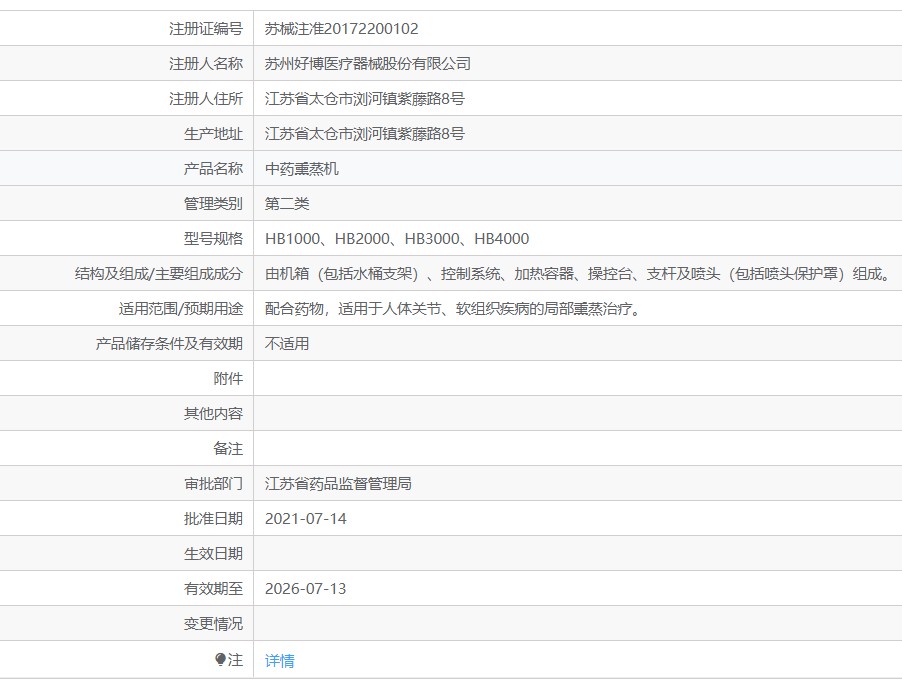
Task: Click the 结构及组成 description text
Action: [x=578, y=274]
